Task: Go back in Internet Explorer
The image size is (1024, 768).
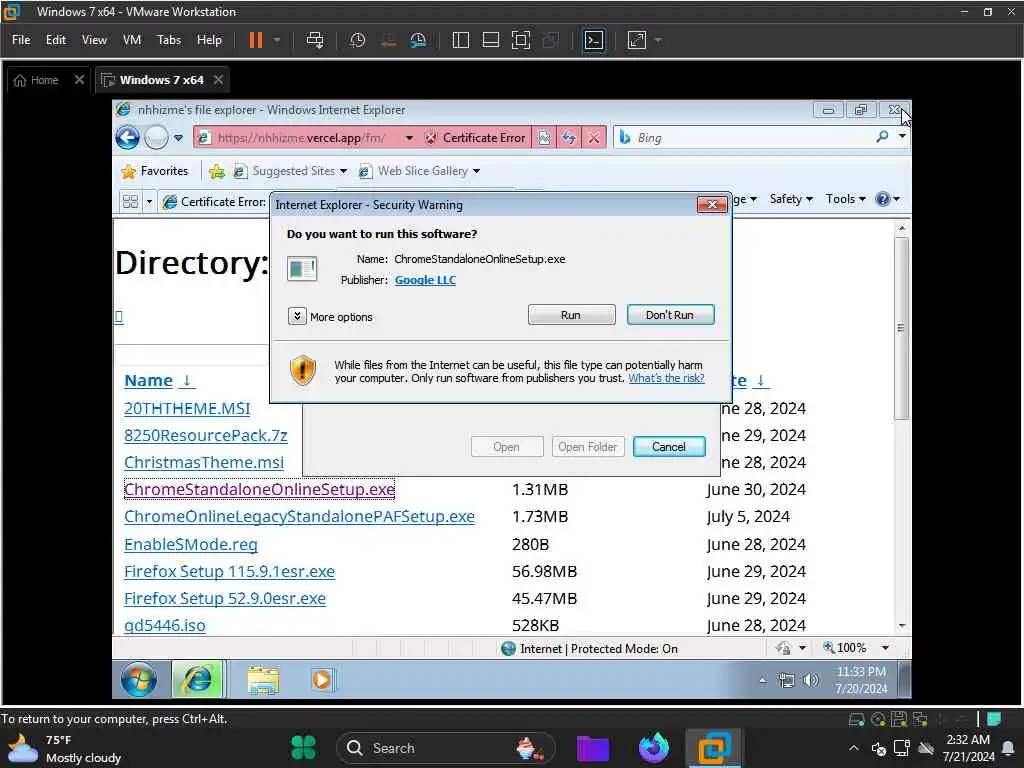Action: (x=128, y=138)
